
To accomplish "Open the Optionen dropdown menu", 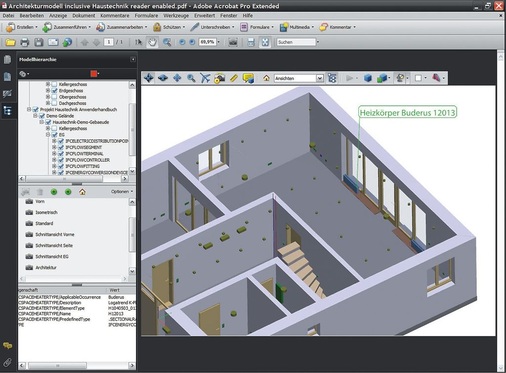I will tap(122, 191).
